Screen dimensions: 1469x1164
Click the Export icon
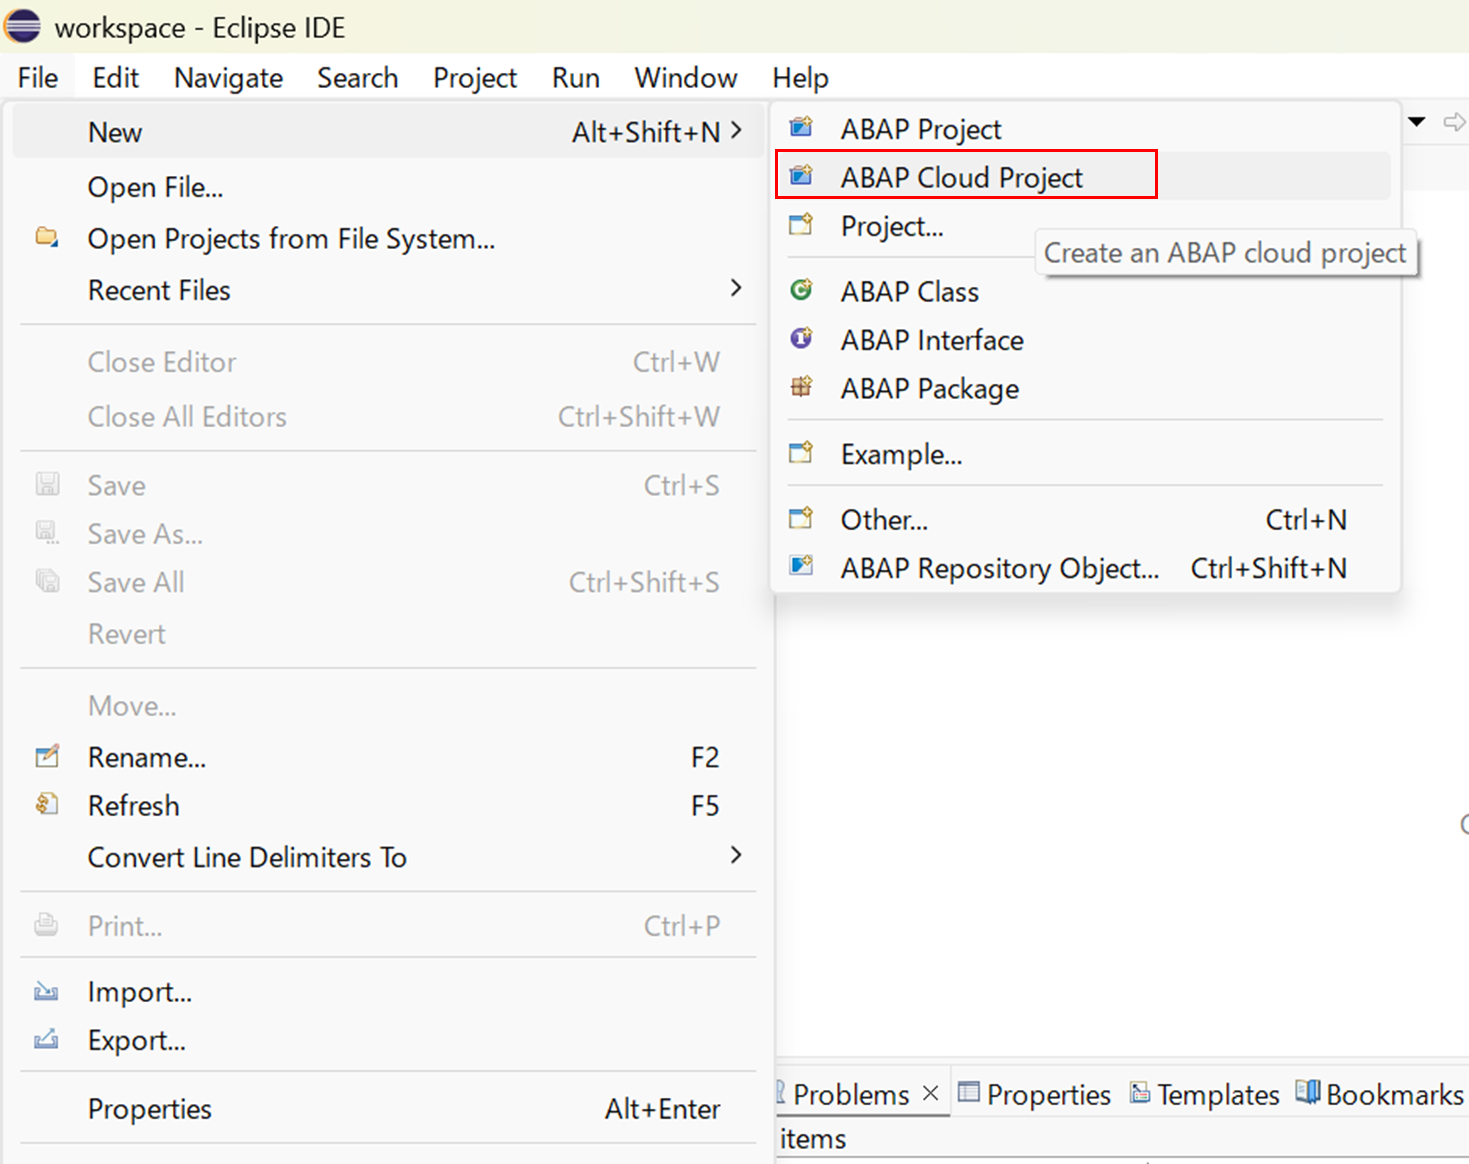47,1039
